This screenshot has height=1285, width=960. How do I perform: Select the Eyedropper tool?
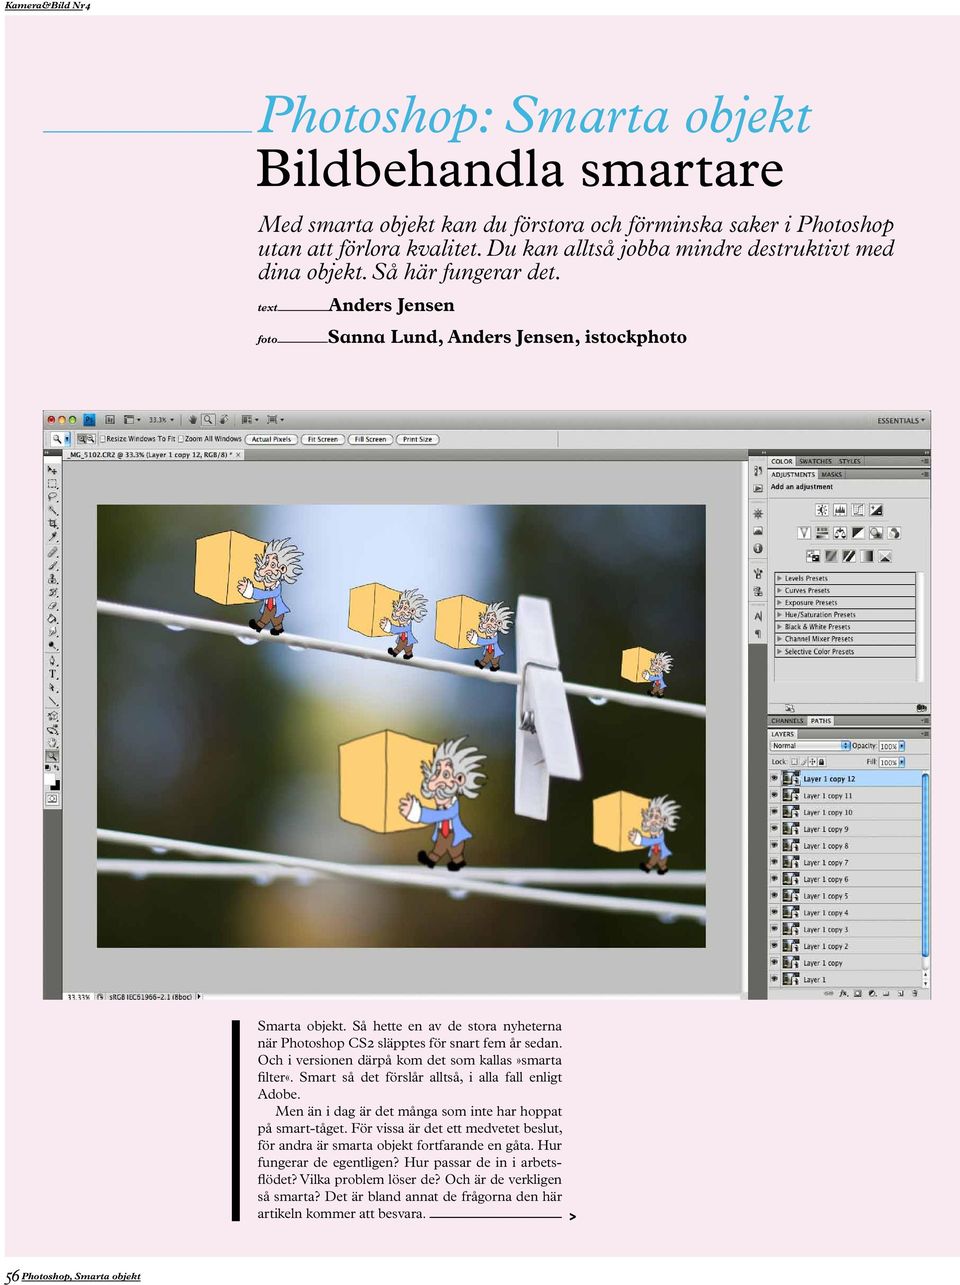[x=52, y=537]
